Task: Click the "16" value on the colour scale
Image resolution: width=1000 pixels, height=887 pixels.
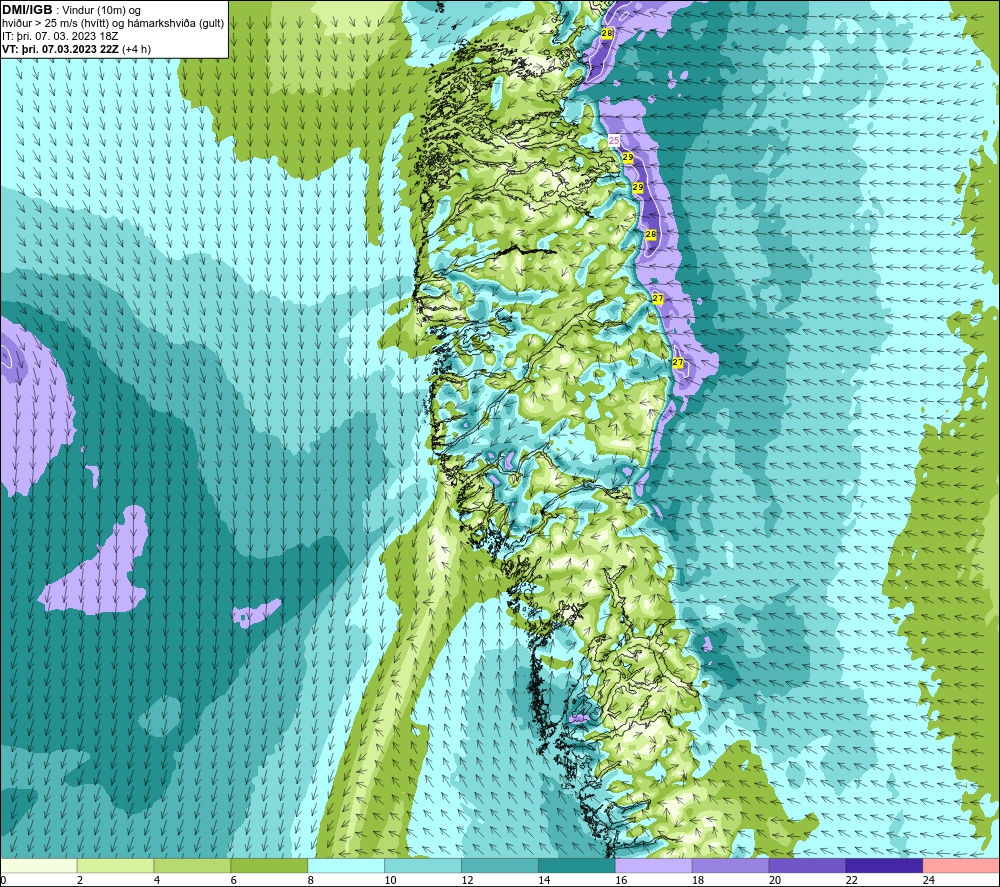Action: tap(621, 880)
